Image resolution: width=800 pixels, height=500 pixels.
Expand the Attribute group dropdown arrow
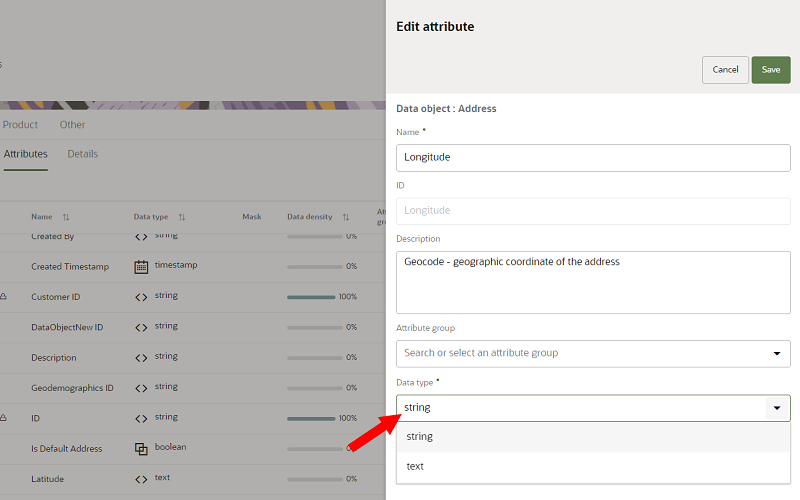776,353
